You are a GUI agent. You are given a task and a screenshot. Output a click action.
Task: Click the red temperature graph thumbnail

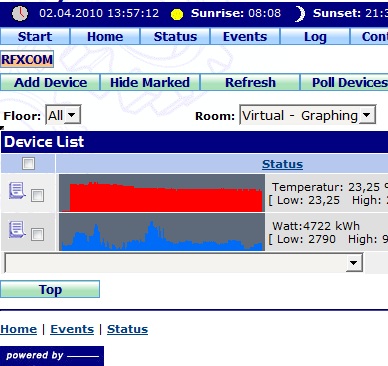(162, 193)
